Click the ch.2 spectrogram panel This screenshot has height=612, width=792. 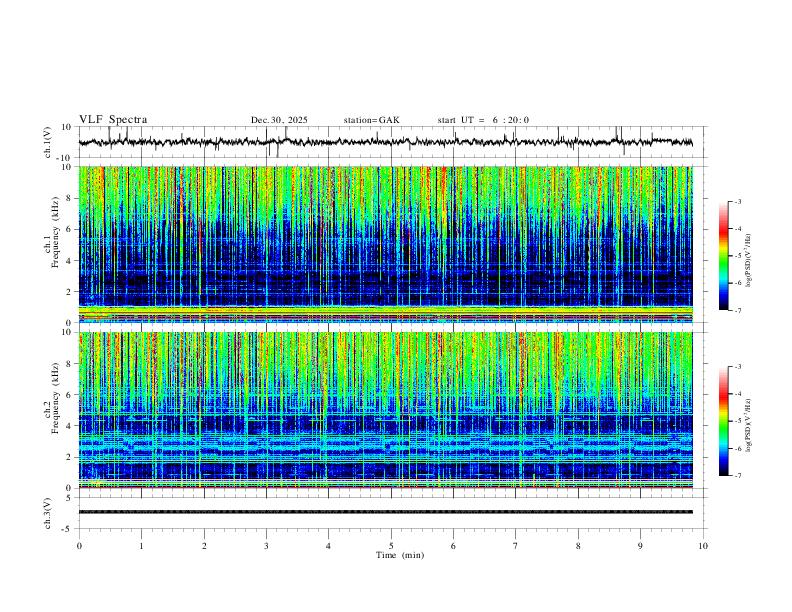tap(386, 410)
